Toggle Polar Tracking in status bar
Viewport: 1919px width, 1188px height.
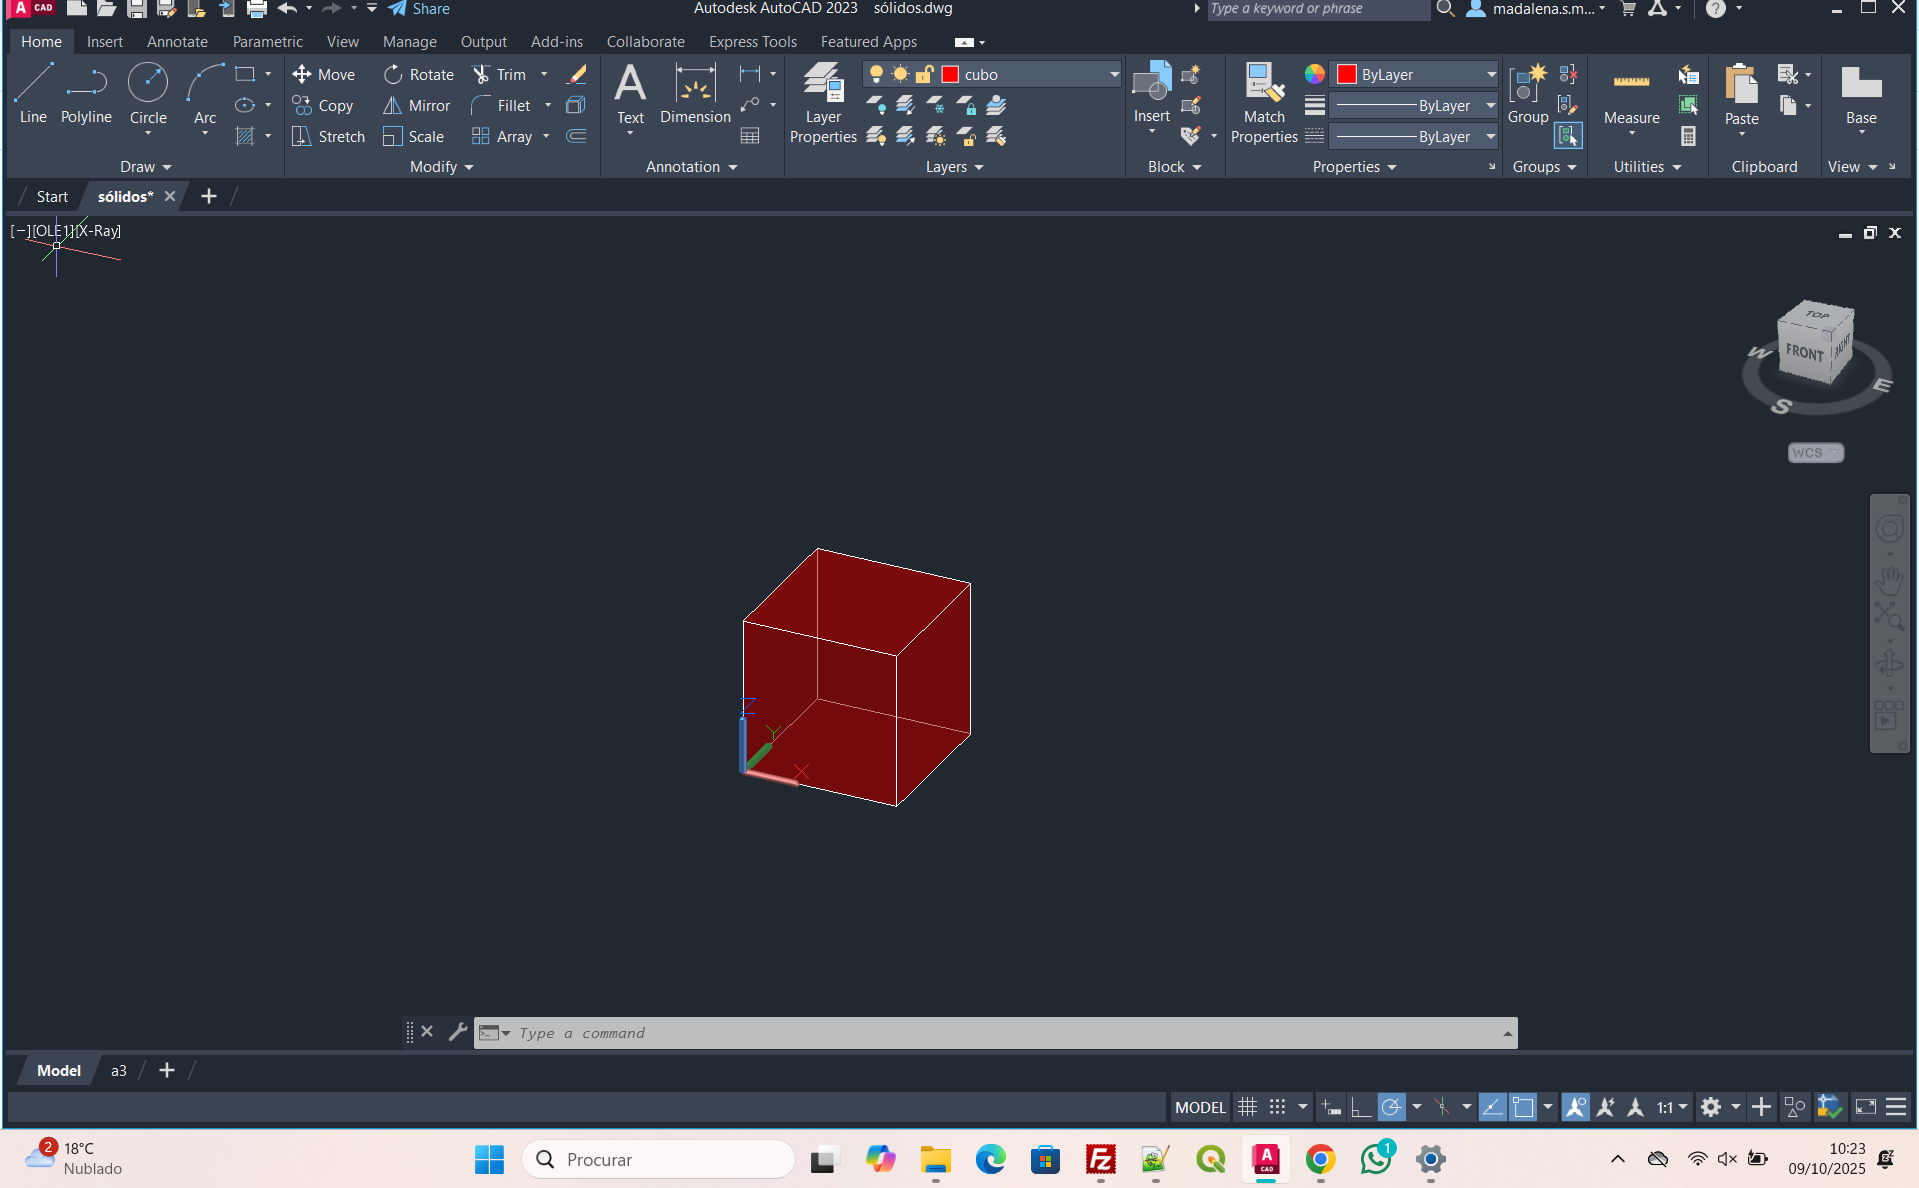(x=1391, y=1107)
